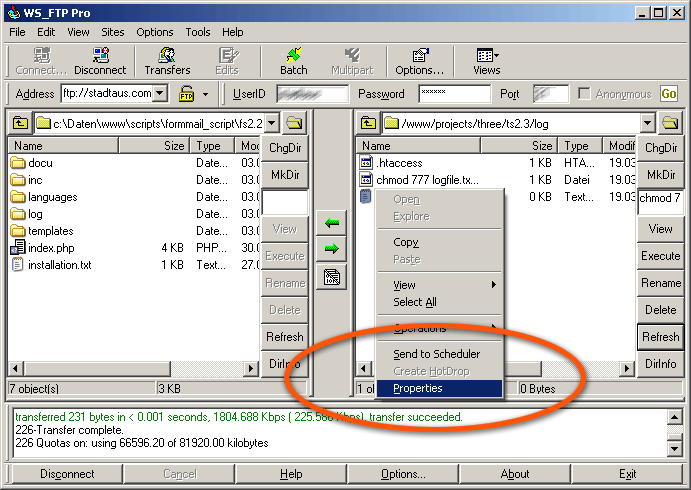Select the templates folder row
The width and height of the screenshot is (691, 490).
click(x=134, y=231)
